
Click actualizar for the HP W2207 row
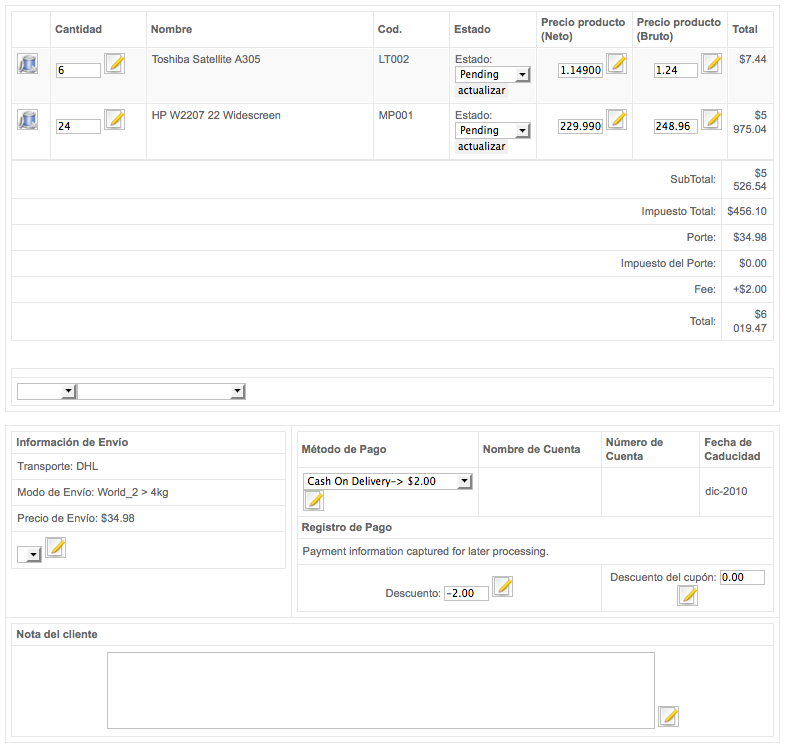tap(482, 147)
